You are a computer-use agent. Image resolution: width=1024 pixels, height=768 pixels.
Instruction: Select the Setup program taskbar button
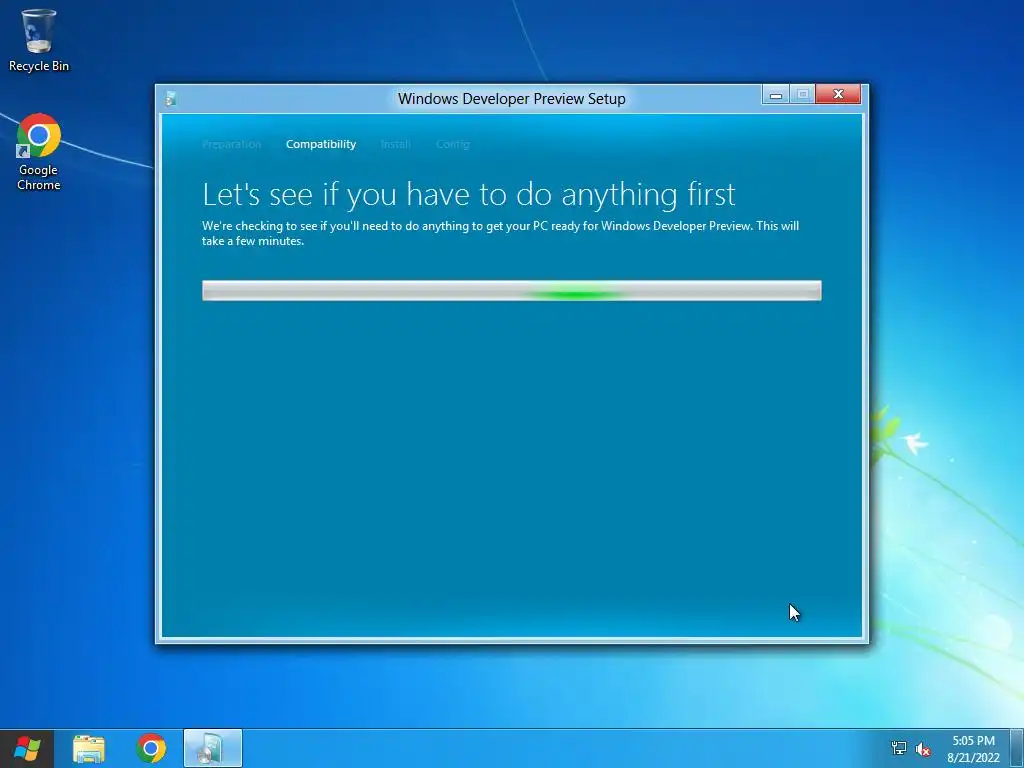(x=213, y=748)
